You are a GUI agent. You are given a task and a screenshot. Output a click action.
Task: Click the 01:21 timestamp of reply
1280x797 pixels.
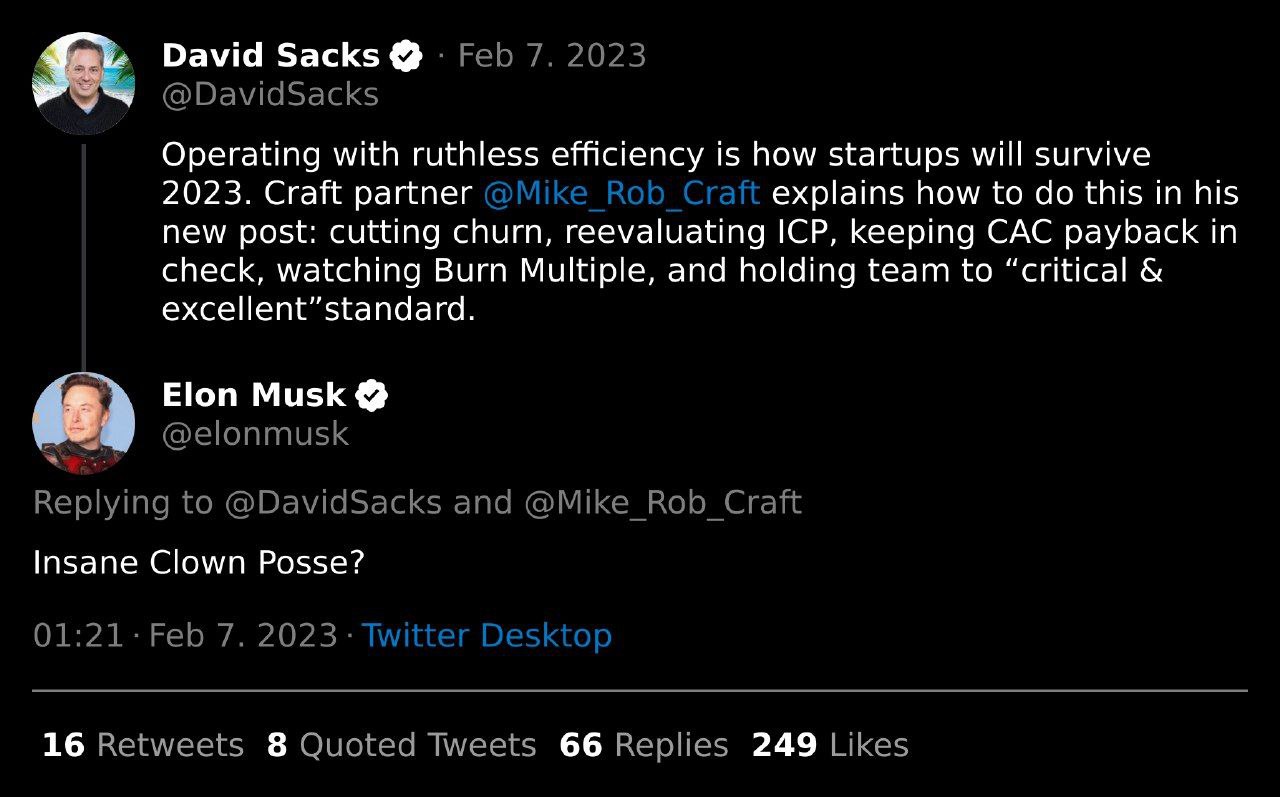[x=78, y=636]
